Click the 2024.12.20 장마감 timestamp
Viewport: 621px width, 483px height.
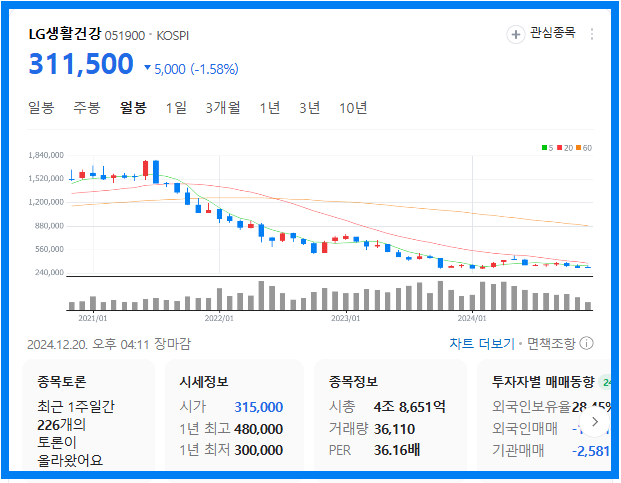pyautogui.click(x=109, y=344)
